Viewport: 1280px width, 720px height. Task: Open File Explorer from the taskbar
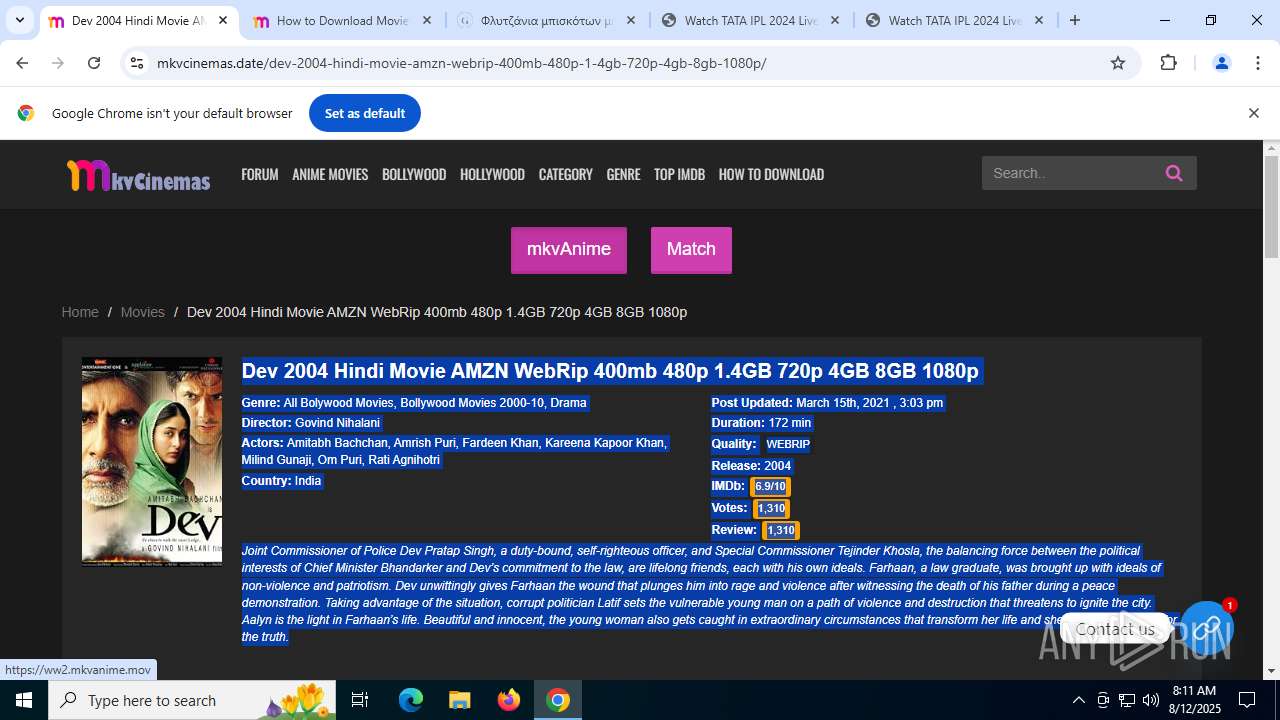pos(459,700)
